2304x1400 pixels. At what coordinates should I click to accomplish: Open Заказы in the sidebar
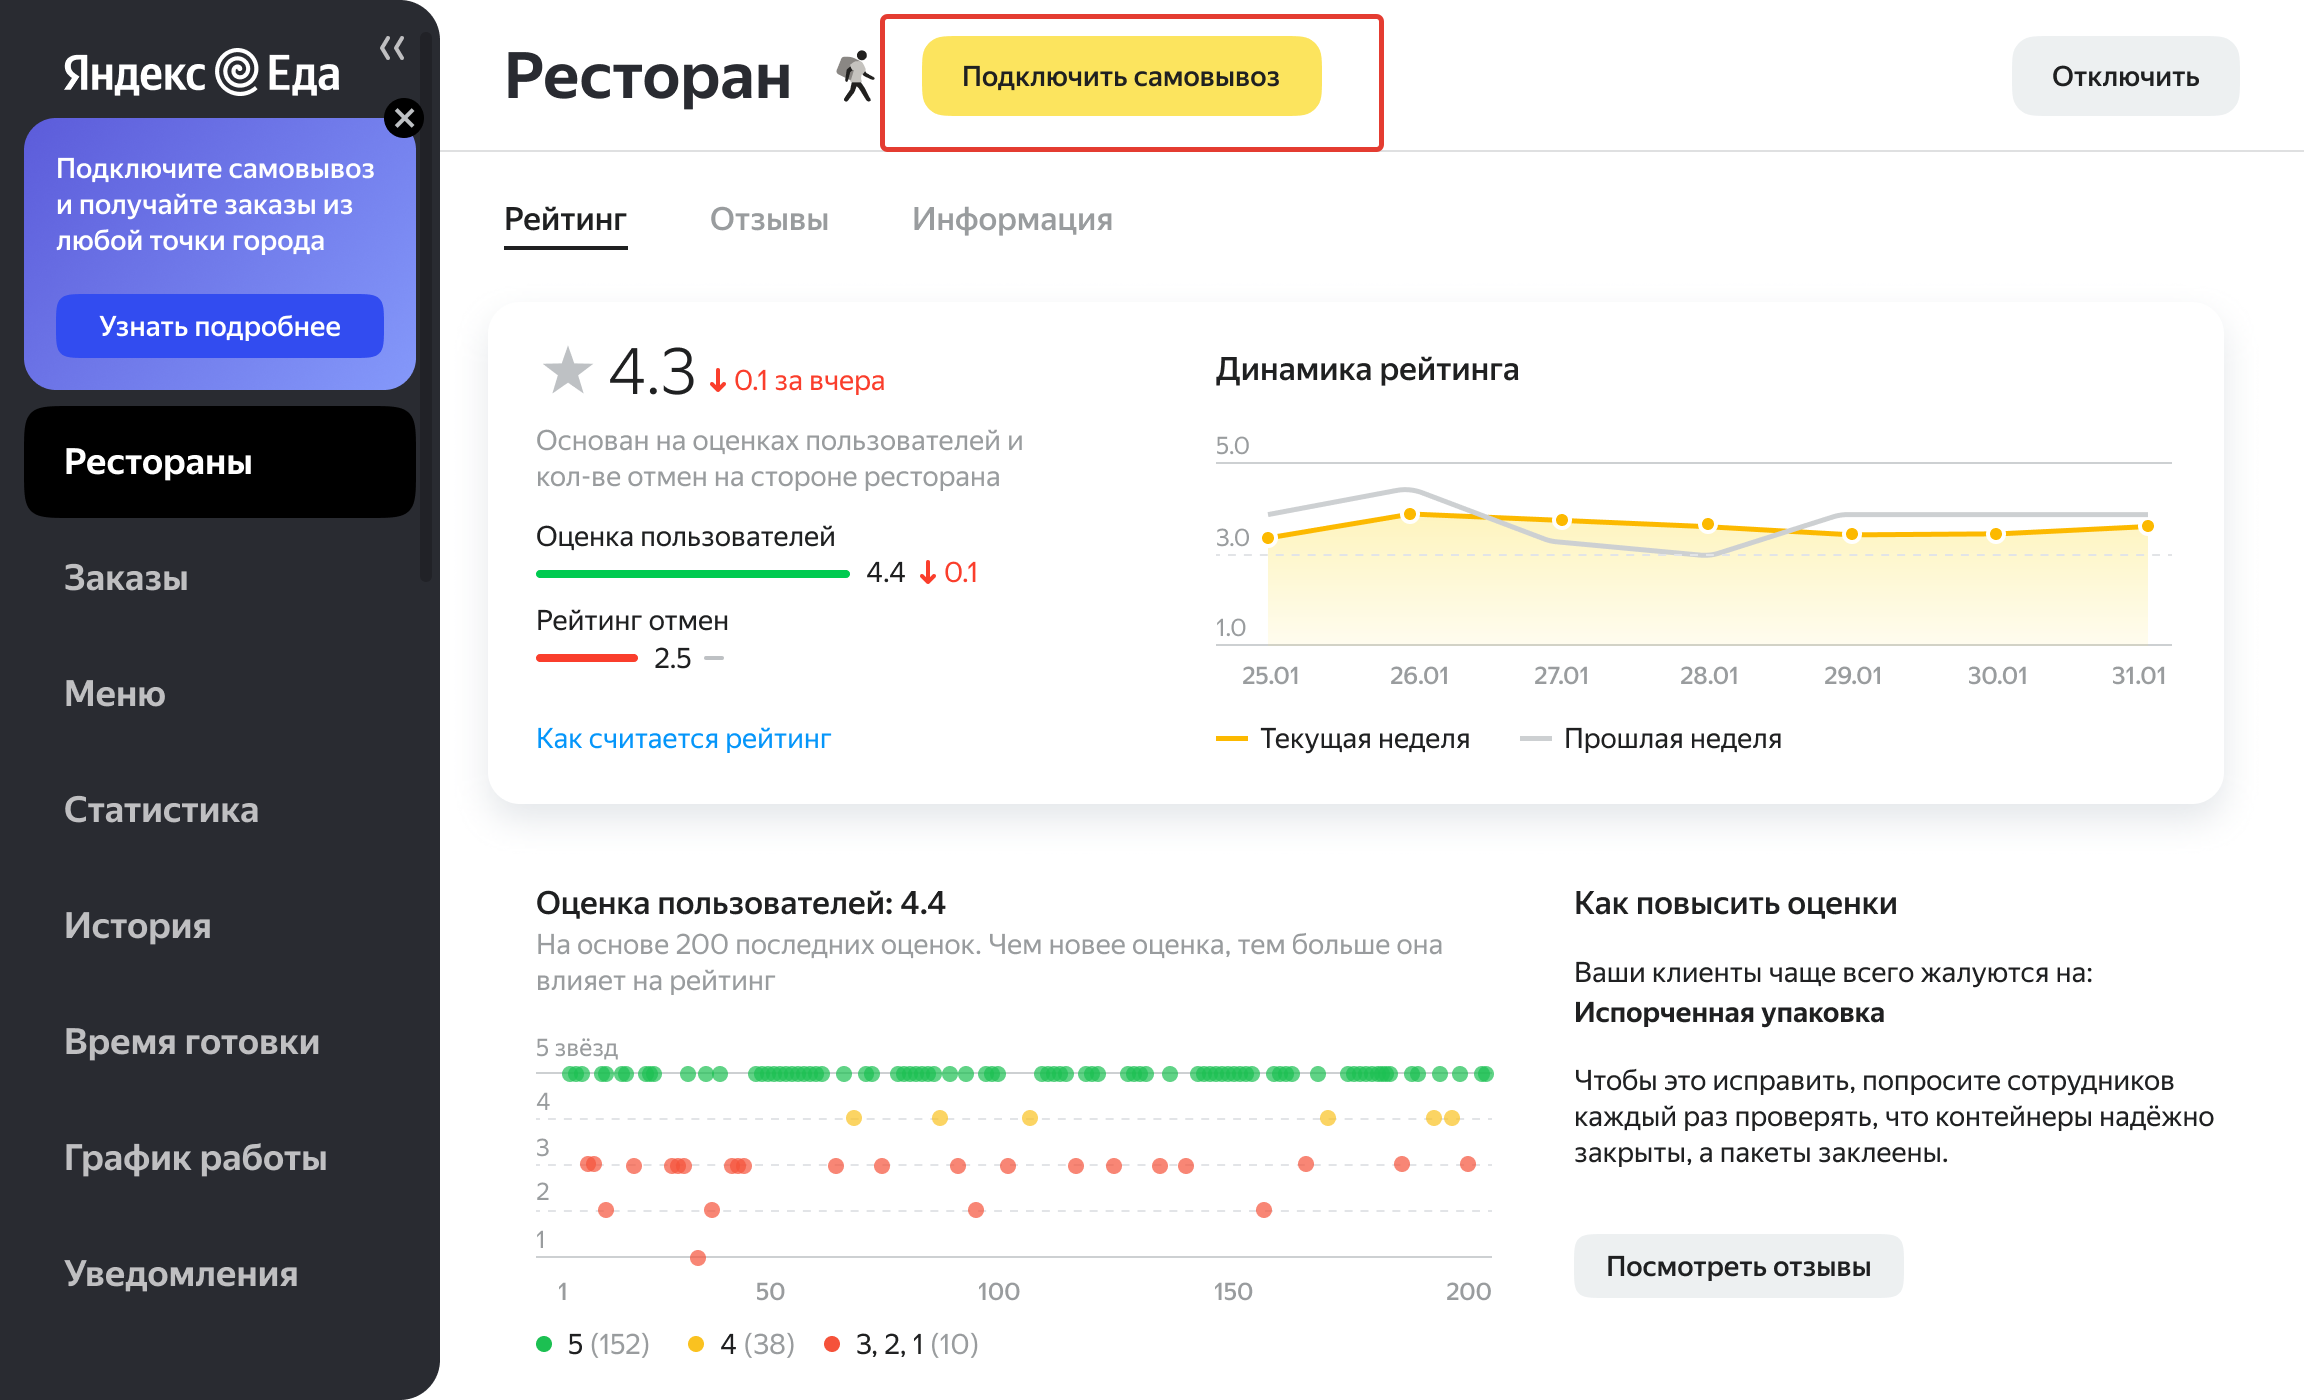point(126,577)
